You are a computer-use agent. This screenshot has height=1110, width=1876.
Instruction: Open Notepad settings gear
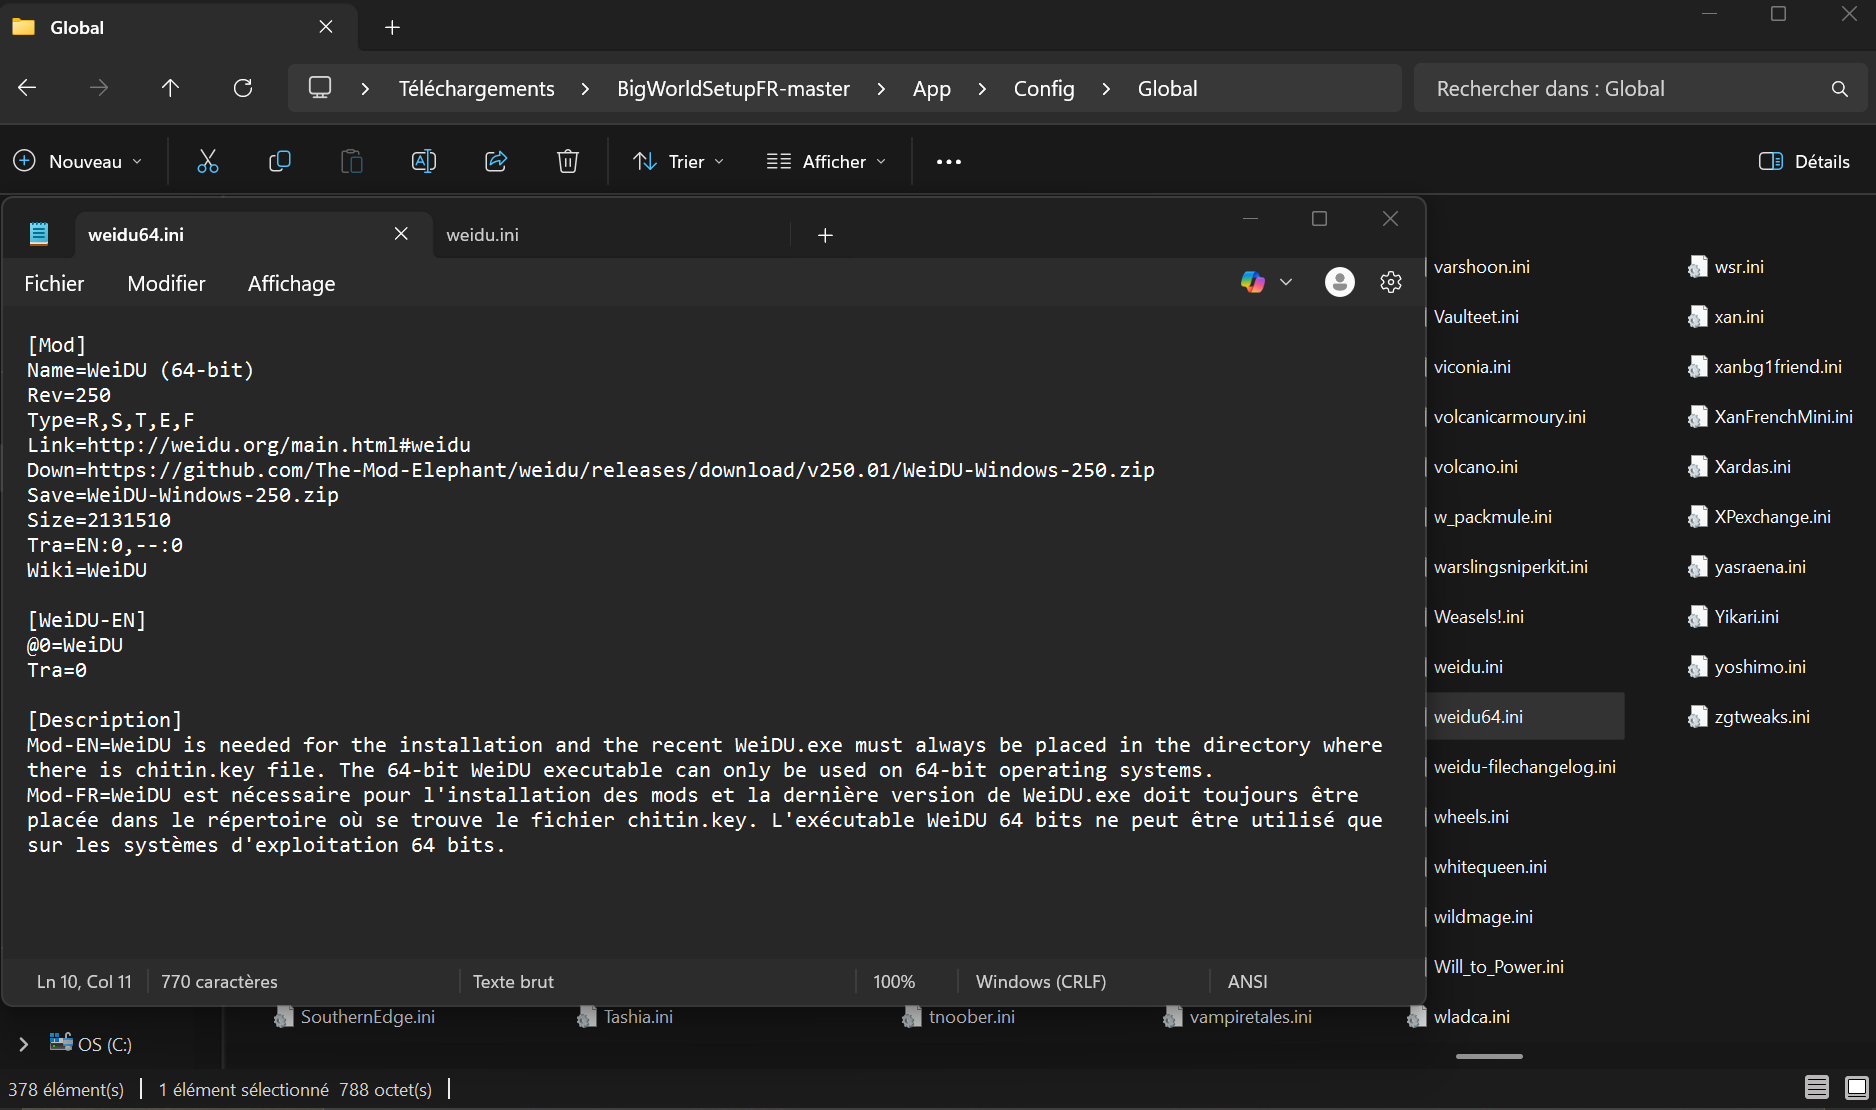[x=1391, y=282]
